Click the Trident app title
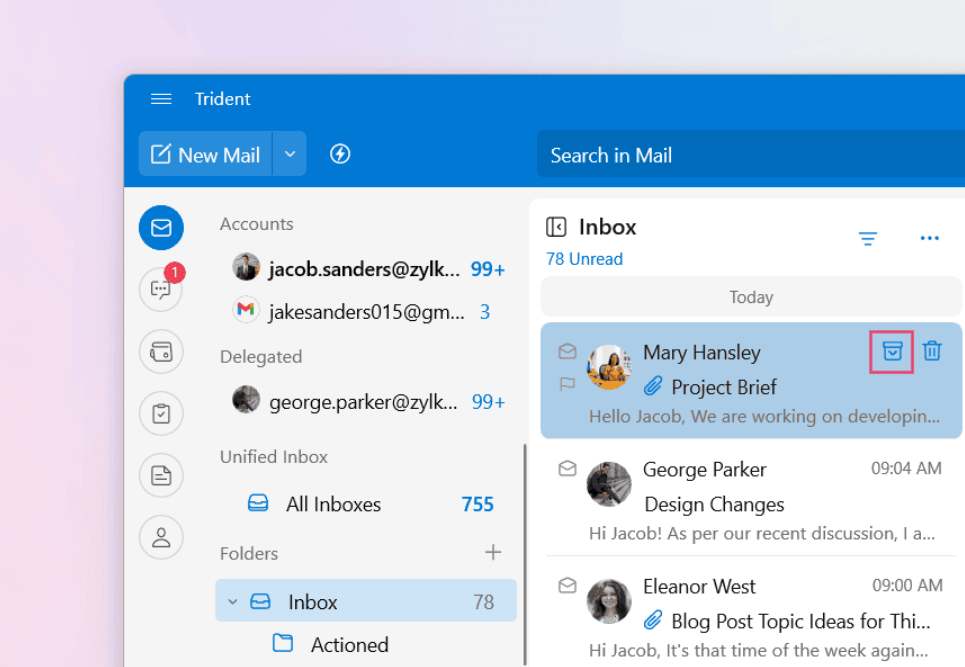965x667 pixels. click(x=223, y=99)
